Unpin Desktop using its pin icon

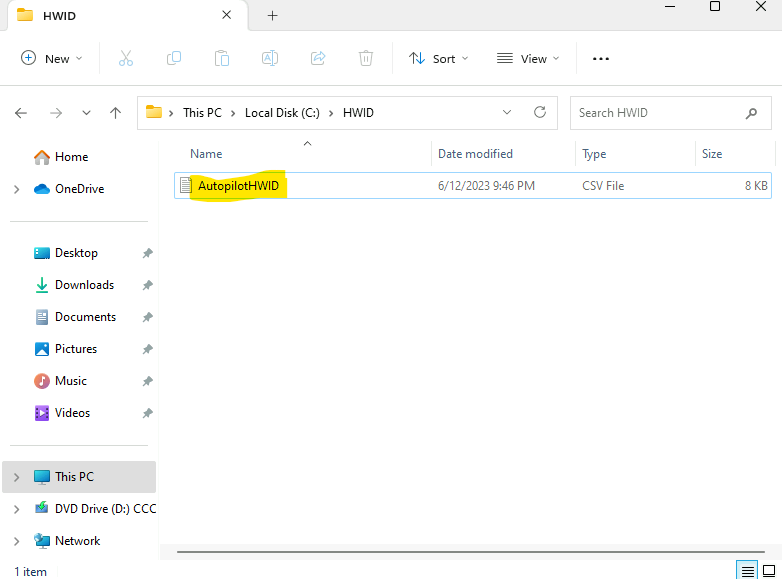[147, 253]
